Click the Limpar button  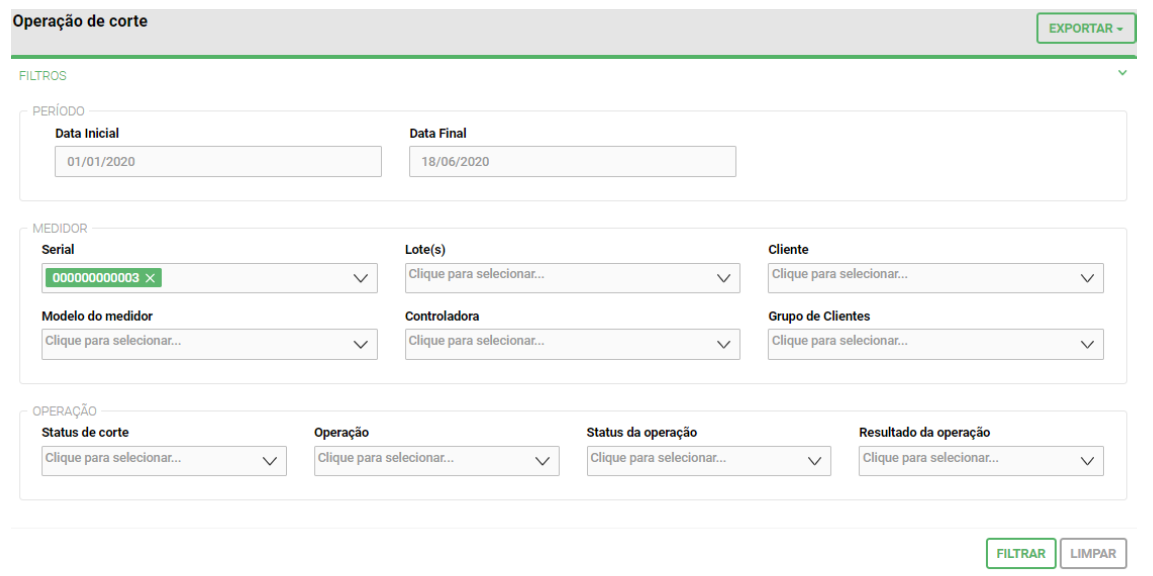pyautogui.click(x=1093, y=553)
